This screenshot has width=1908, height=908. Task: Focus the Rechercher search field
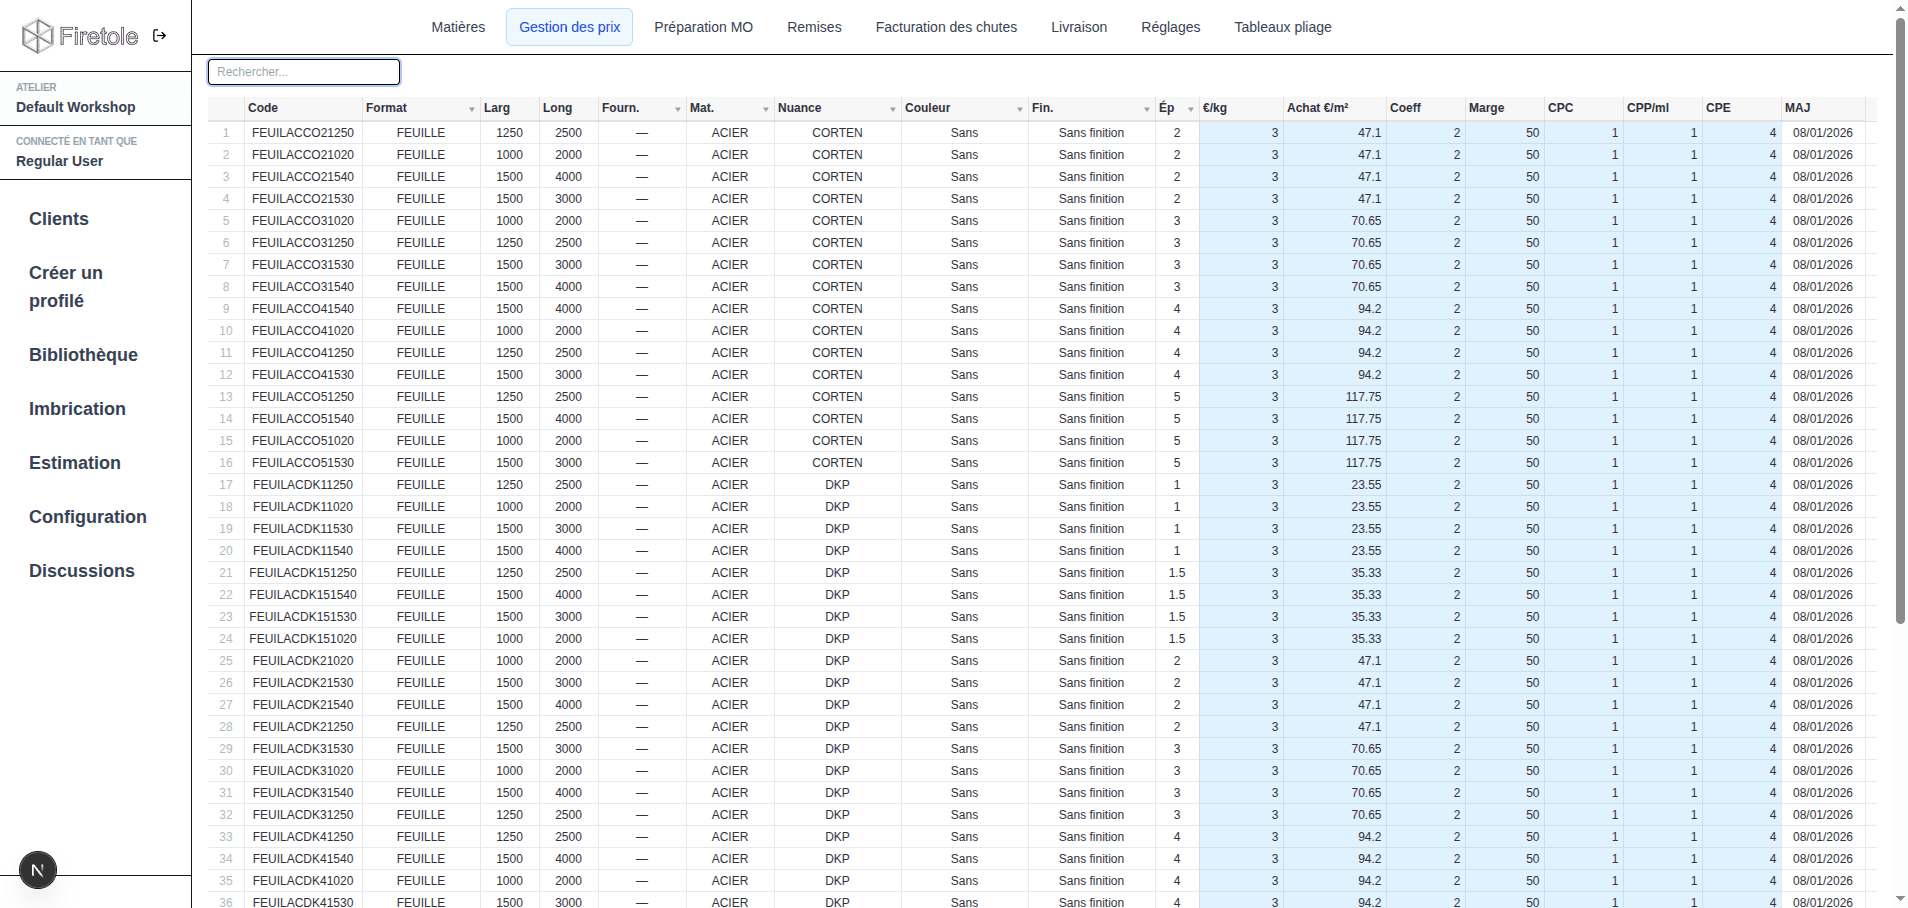pos(304,72)
